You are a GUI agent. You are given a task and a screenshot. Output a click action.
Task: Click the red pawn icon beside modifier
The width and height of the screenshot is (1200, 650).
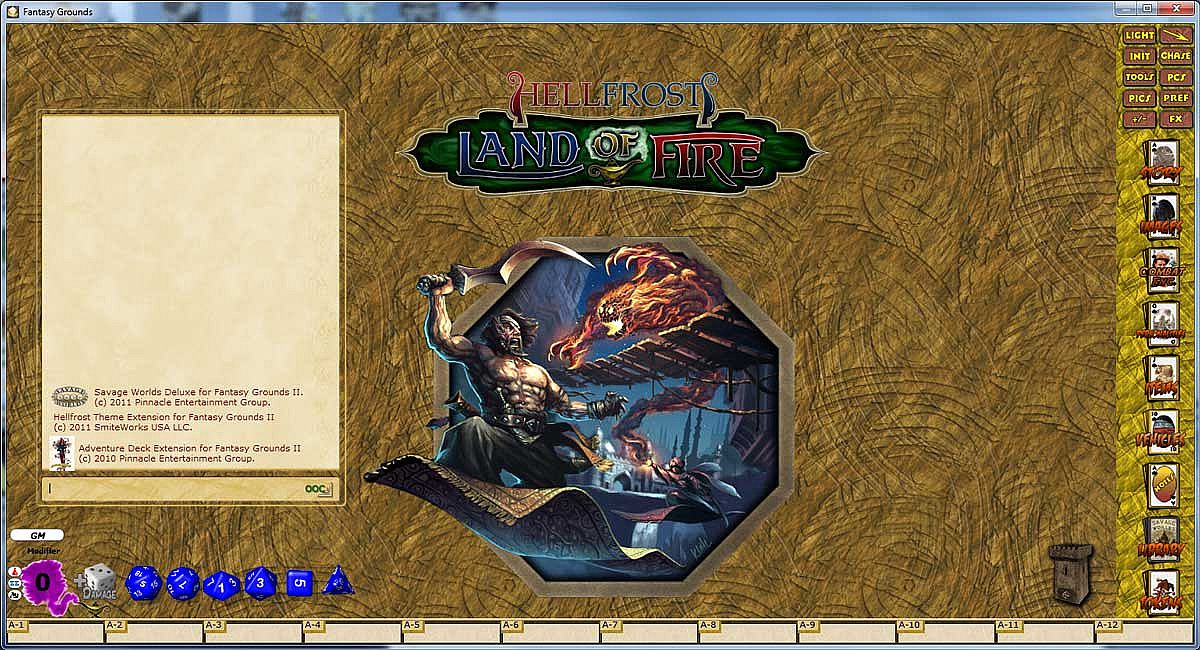click(14, 572)
